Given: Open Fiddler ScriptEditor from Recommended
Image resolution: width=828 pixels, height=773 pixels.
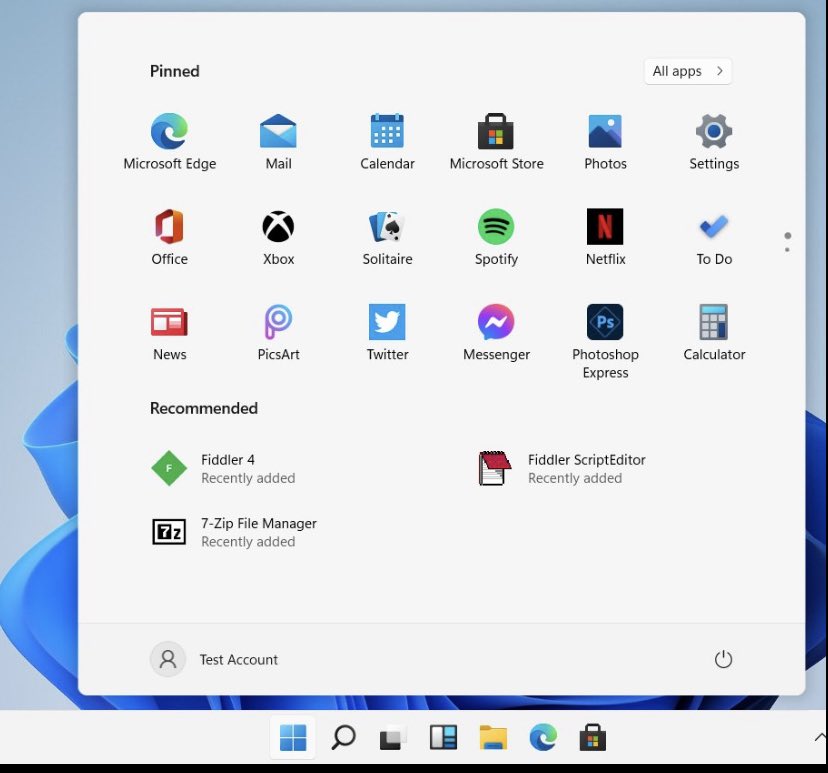Looking at the screenshot, I should [x=561, y=468].
